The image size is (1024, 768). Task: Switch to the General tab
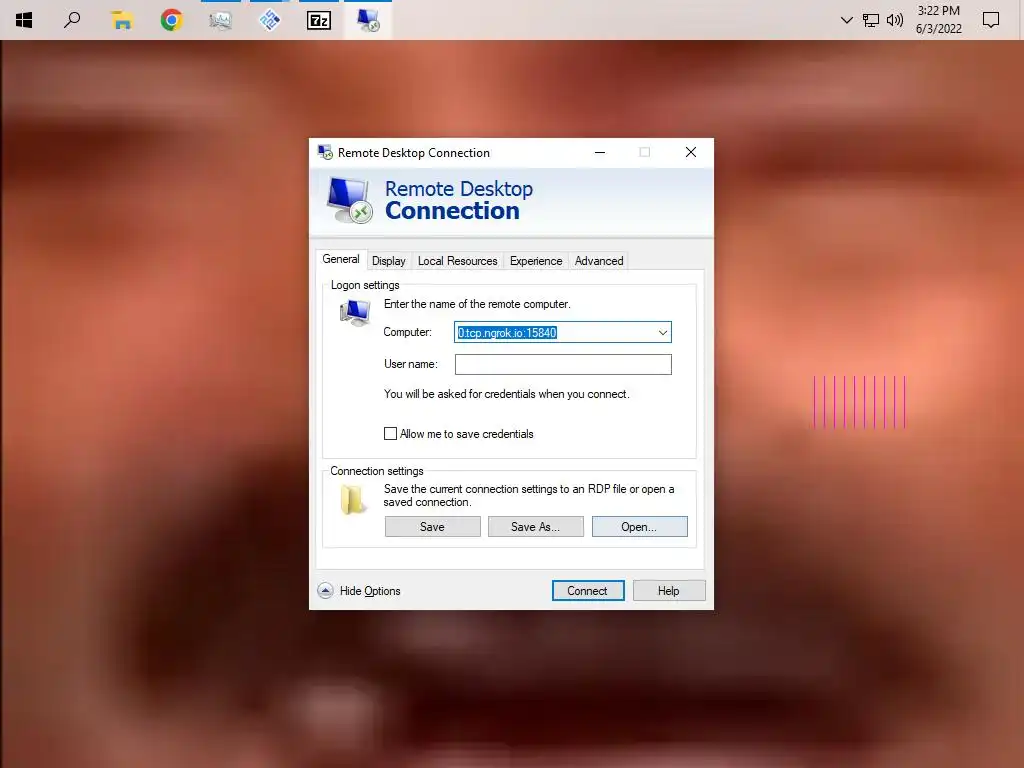(341, 259)
